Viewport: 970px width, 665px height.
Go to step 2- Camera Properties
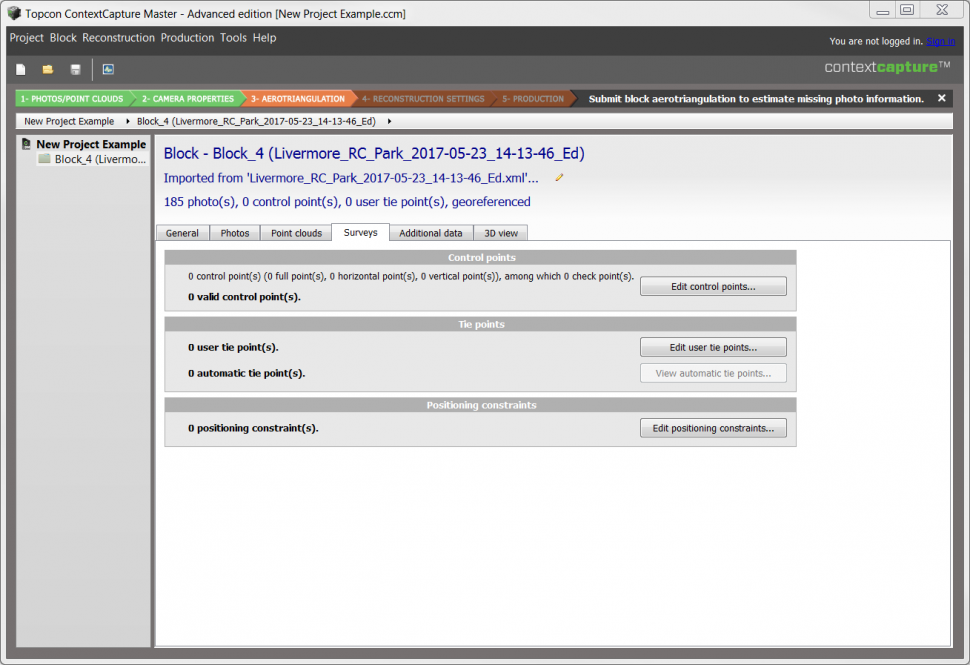click(187, 98)
